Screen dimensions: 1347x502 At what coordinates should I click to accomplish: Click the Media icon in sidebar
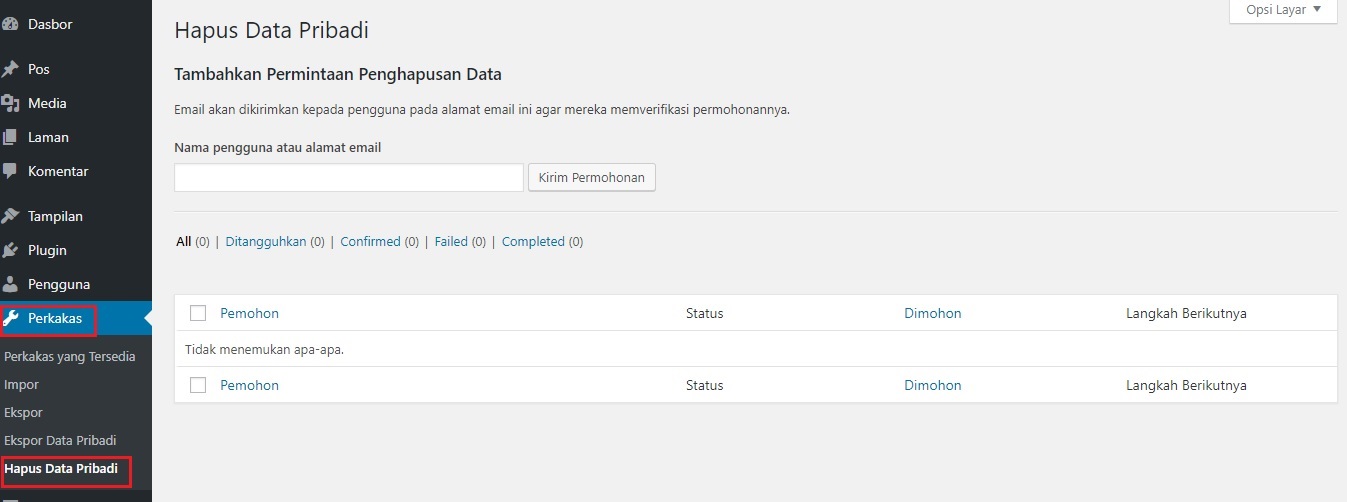10,103
